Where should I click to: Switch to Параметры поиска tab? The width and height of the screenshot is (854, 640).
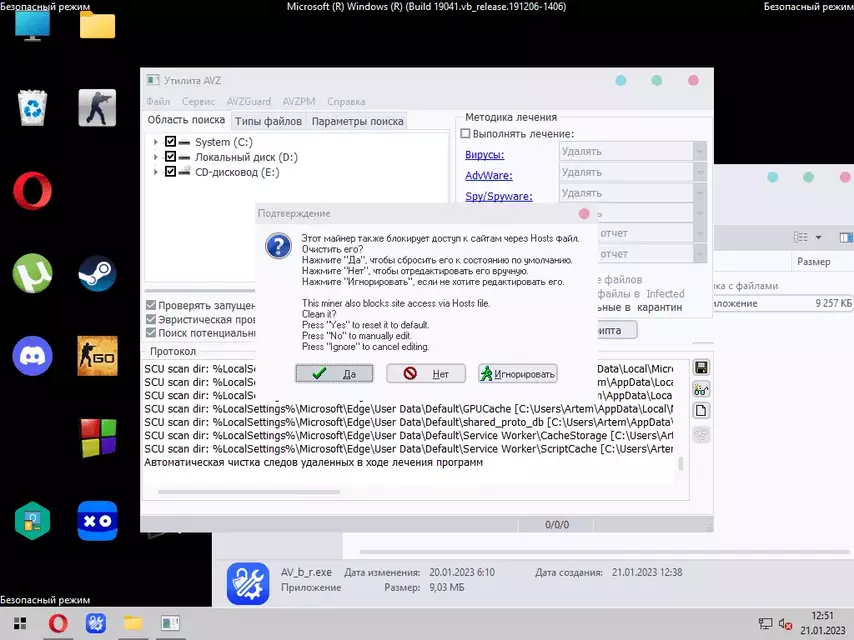357,121
